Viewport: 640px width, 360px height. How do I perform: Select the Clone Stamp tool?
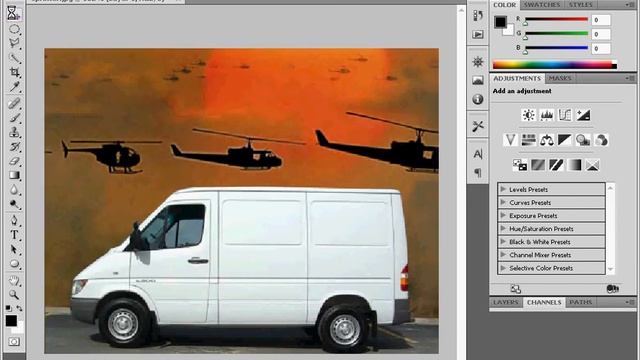coord(14,132)
